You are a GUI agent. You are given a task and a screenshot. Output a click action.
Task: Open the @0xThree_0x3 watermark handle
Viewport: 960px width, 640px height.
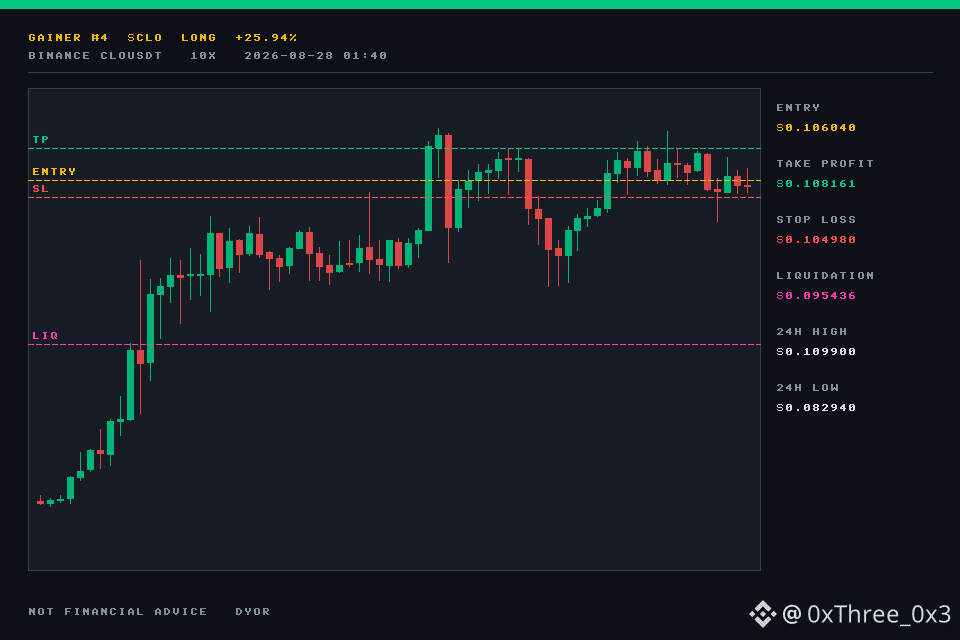(x=866, y=614)
